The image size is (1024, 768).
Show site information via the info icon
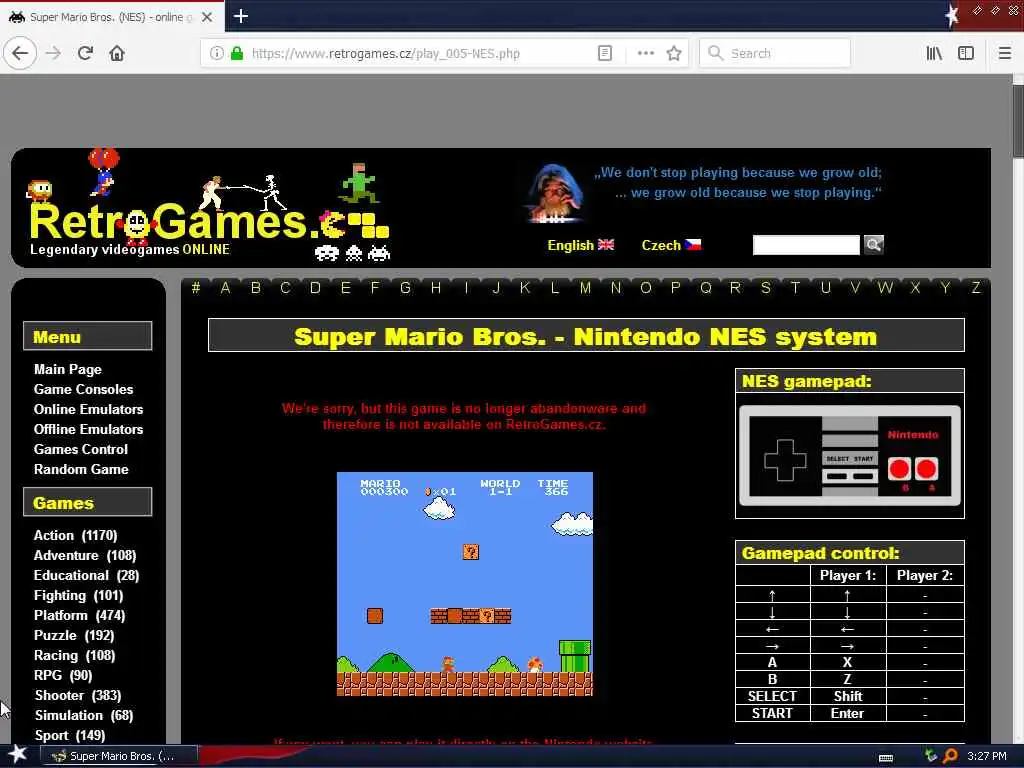[217, 53]
